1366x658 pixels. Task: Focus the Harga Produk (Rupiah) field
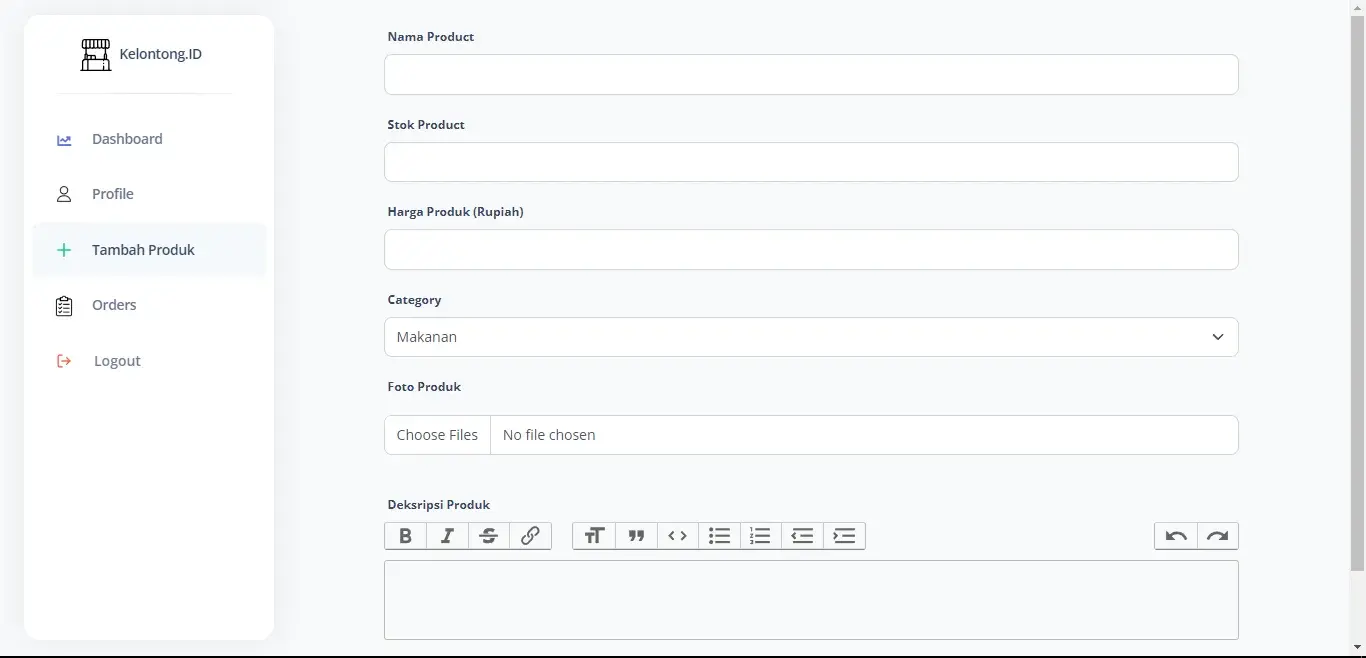[x=811, y=250]
